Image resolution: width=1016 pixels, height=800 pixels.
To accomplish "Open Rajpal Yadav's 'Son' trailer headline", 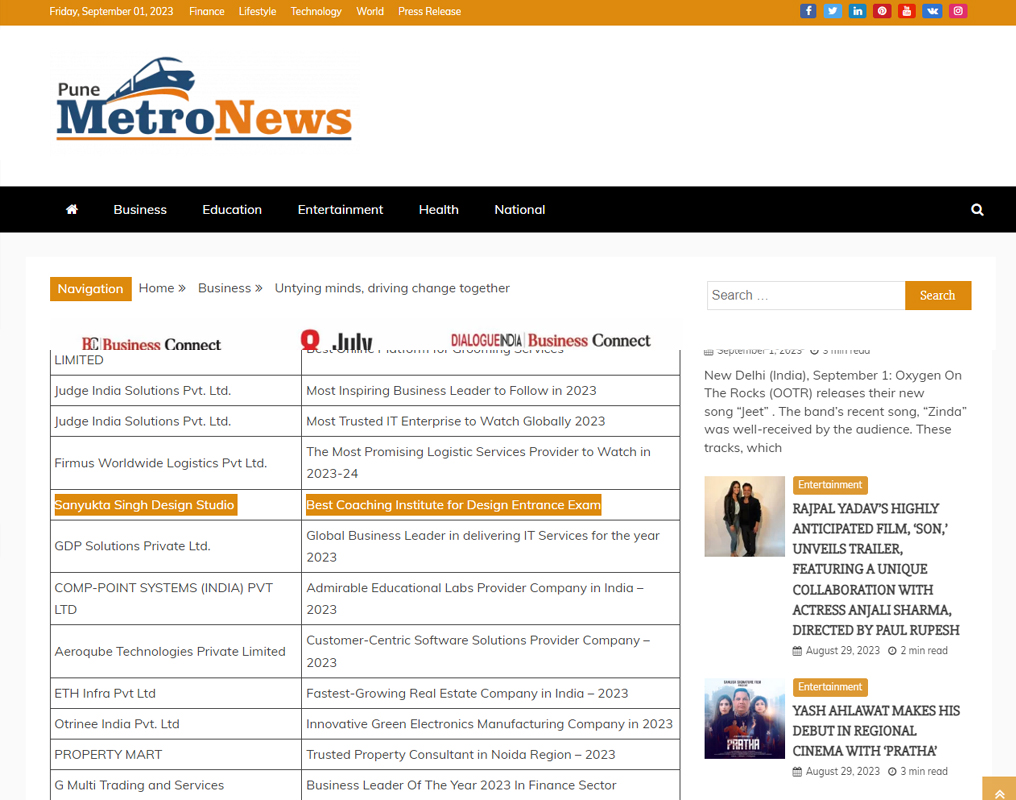I will click(876, 569).
